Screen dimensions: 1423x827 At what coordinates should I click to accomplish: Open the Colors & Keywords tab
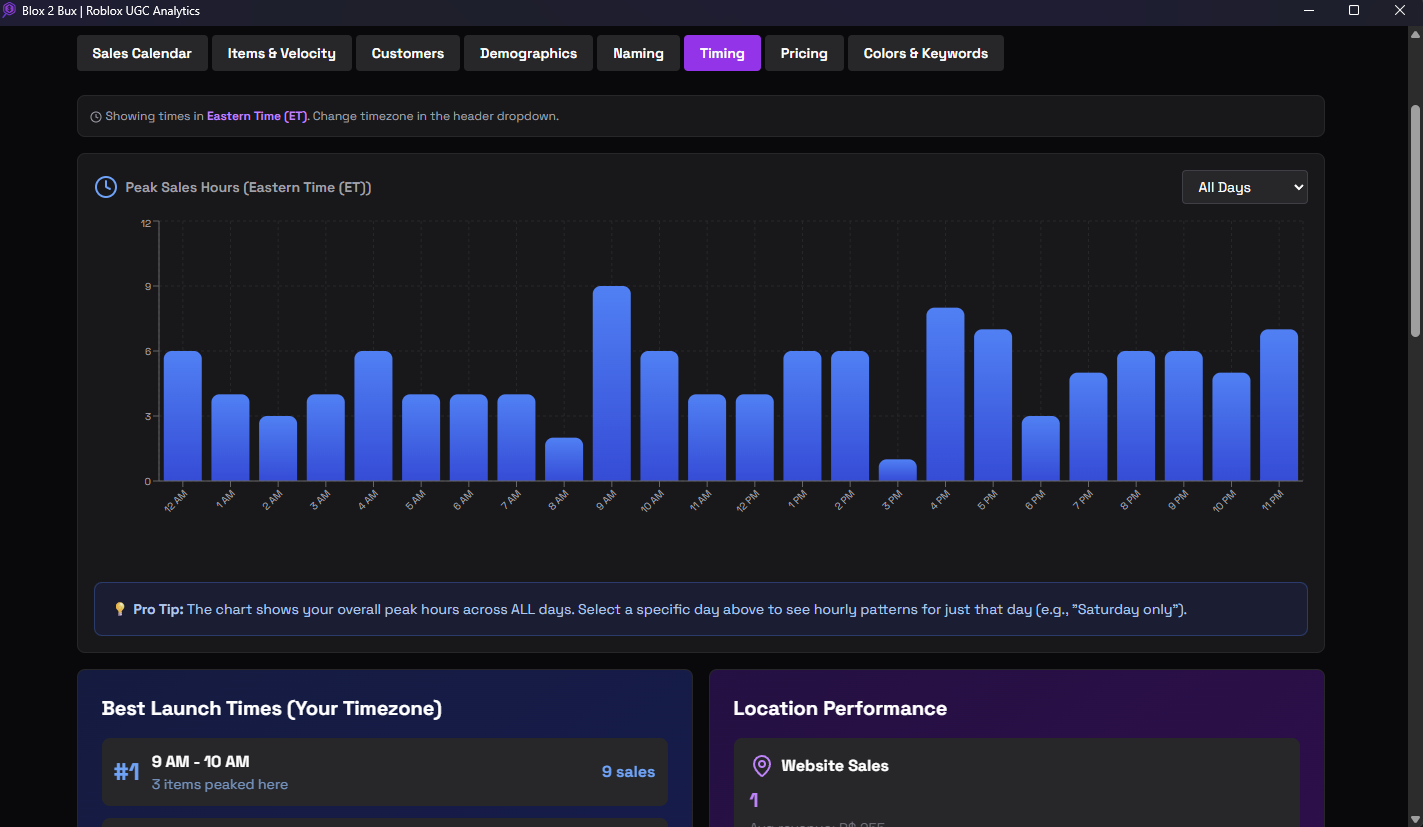pyautogui.click(x=926, y=53)
